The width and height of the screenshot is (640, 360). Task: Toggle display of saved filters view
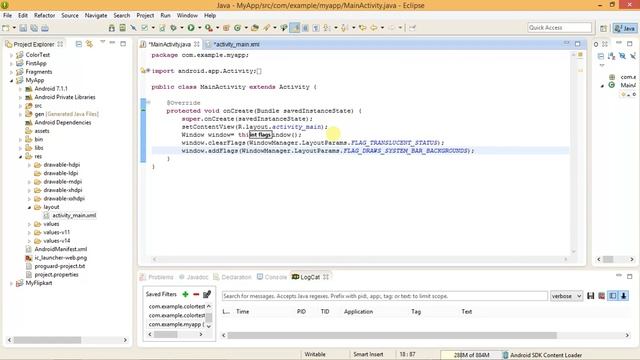pos(613,296)
